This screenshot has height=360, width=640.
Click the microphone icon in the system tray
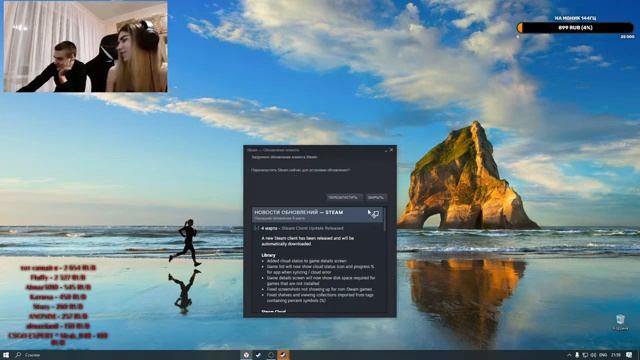[x=577, y=356]
